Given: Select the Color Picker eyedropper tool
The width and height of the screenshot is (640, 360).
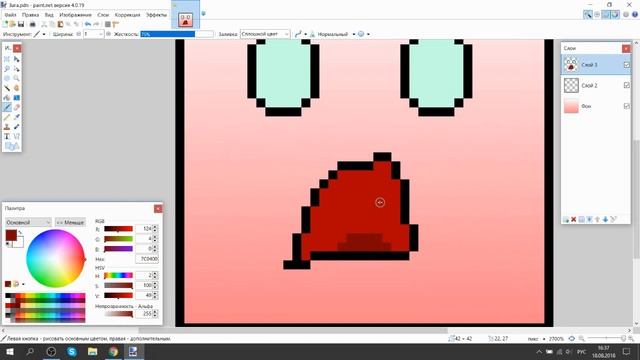Looking at the screenshot, I should pyautogui.click(x=17, y=117).
